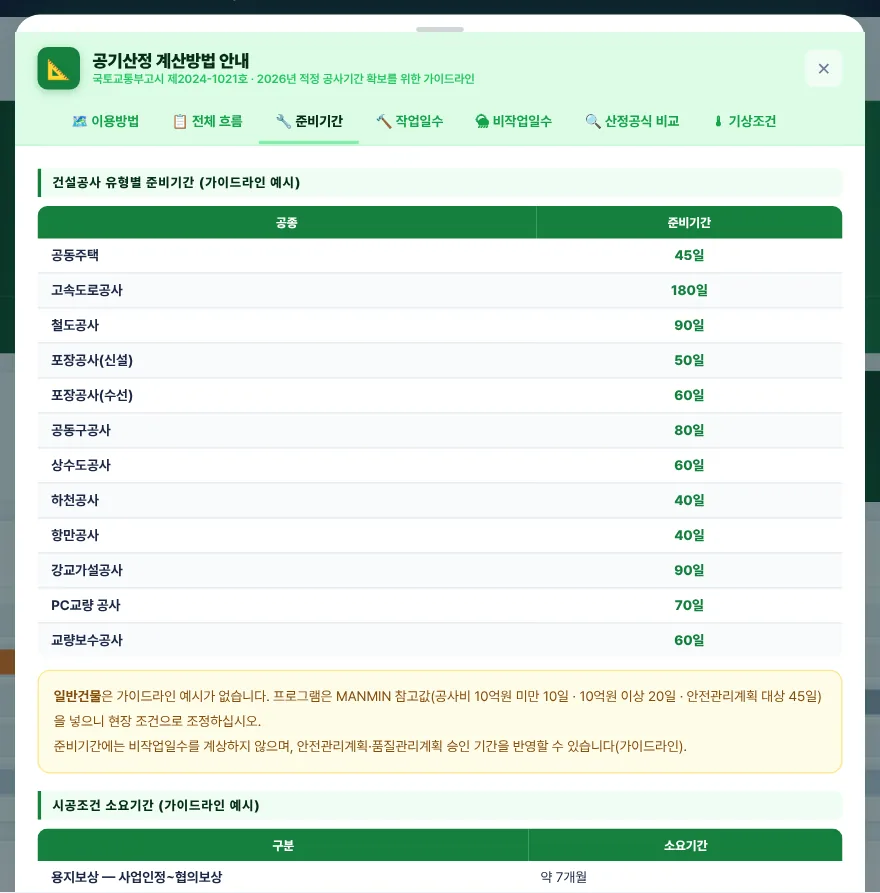880x893 pixels.
Task: Click the 일반건물 highlighted word in the note
Action: pos(77,696)
